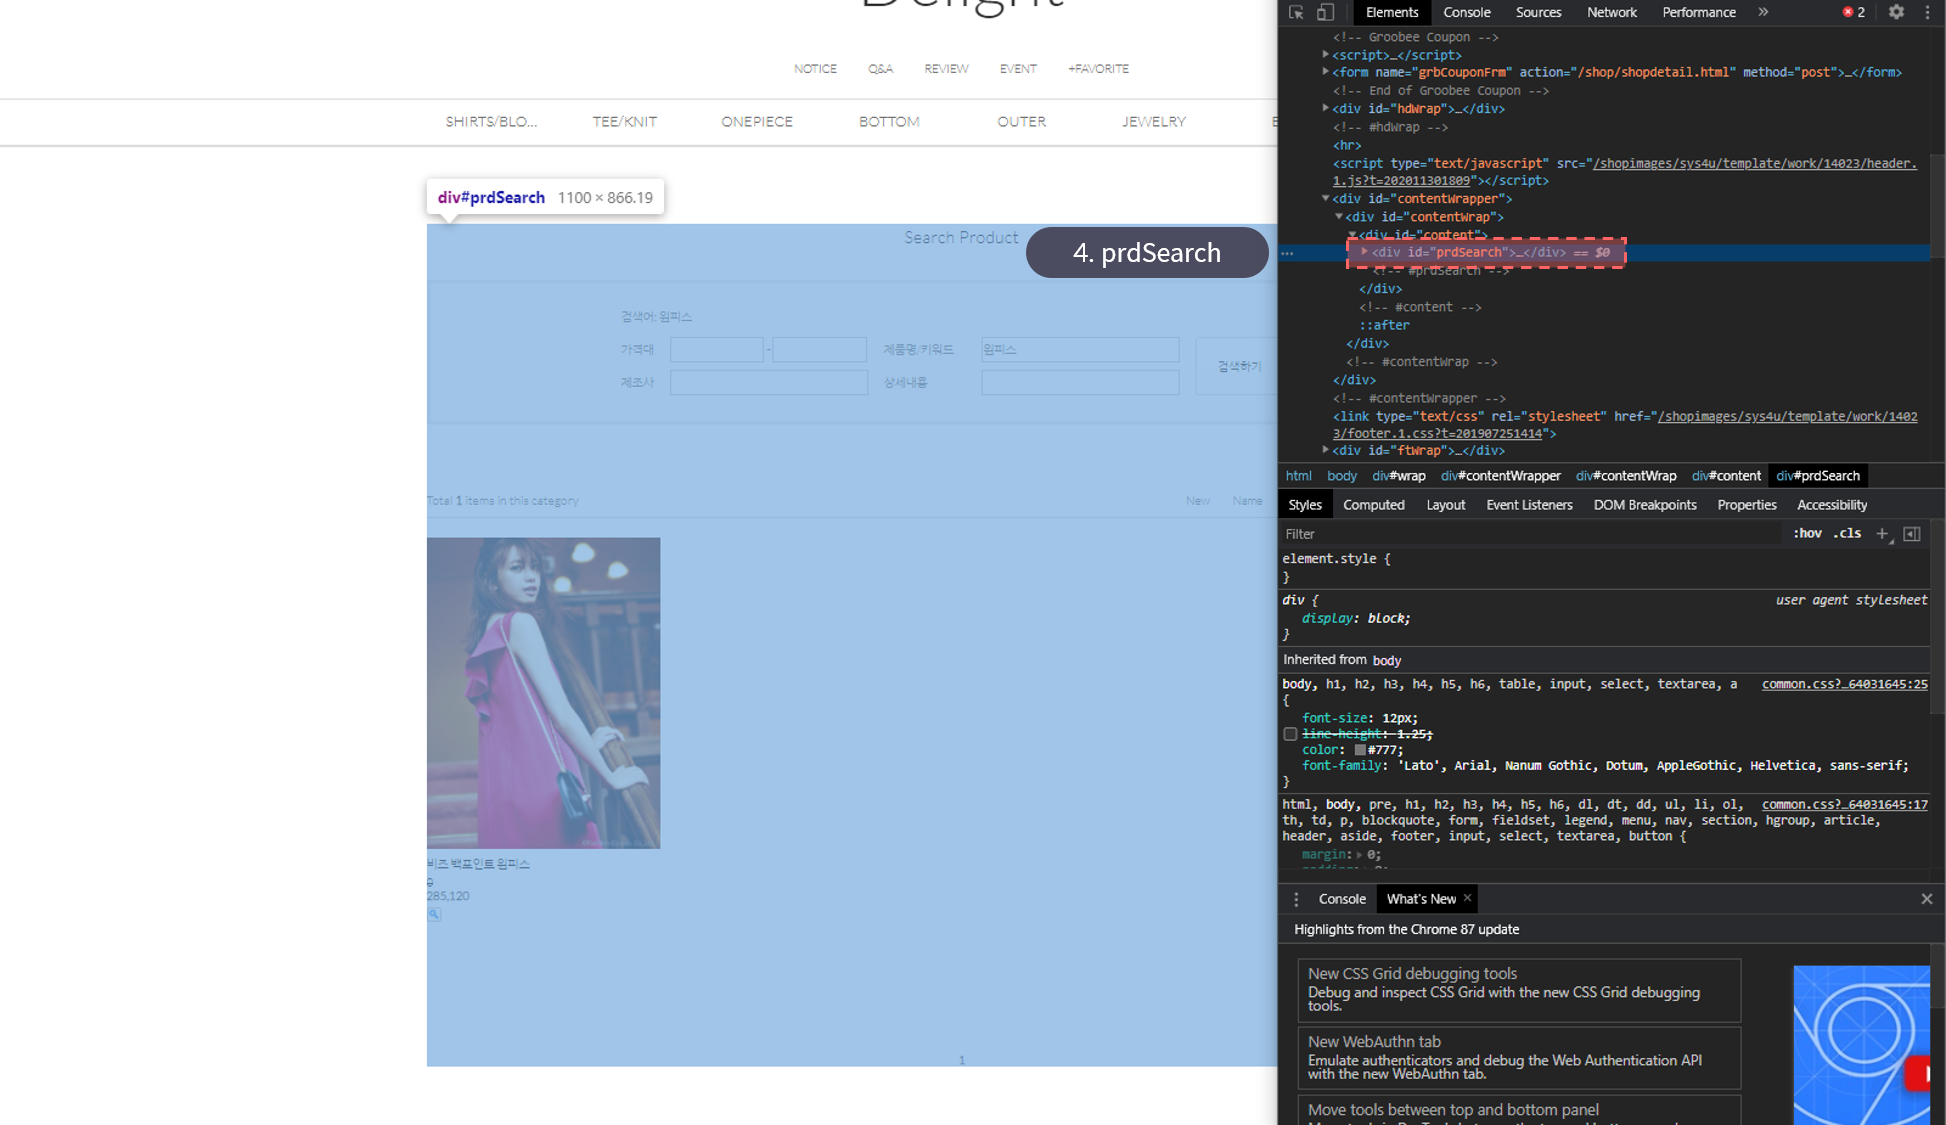The image size is (1946, 1125).
Task: Toggle the device toolbar icon
Action: point(1325,12)
